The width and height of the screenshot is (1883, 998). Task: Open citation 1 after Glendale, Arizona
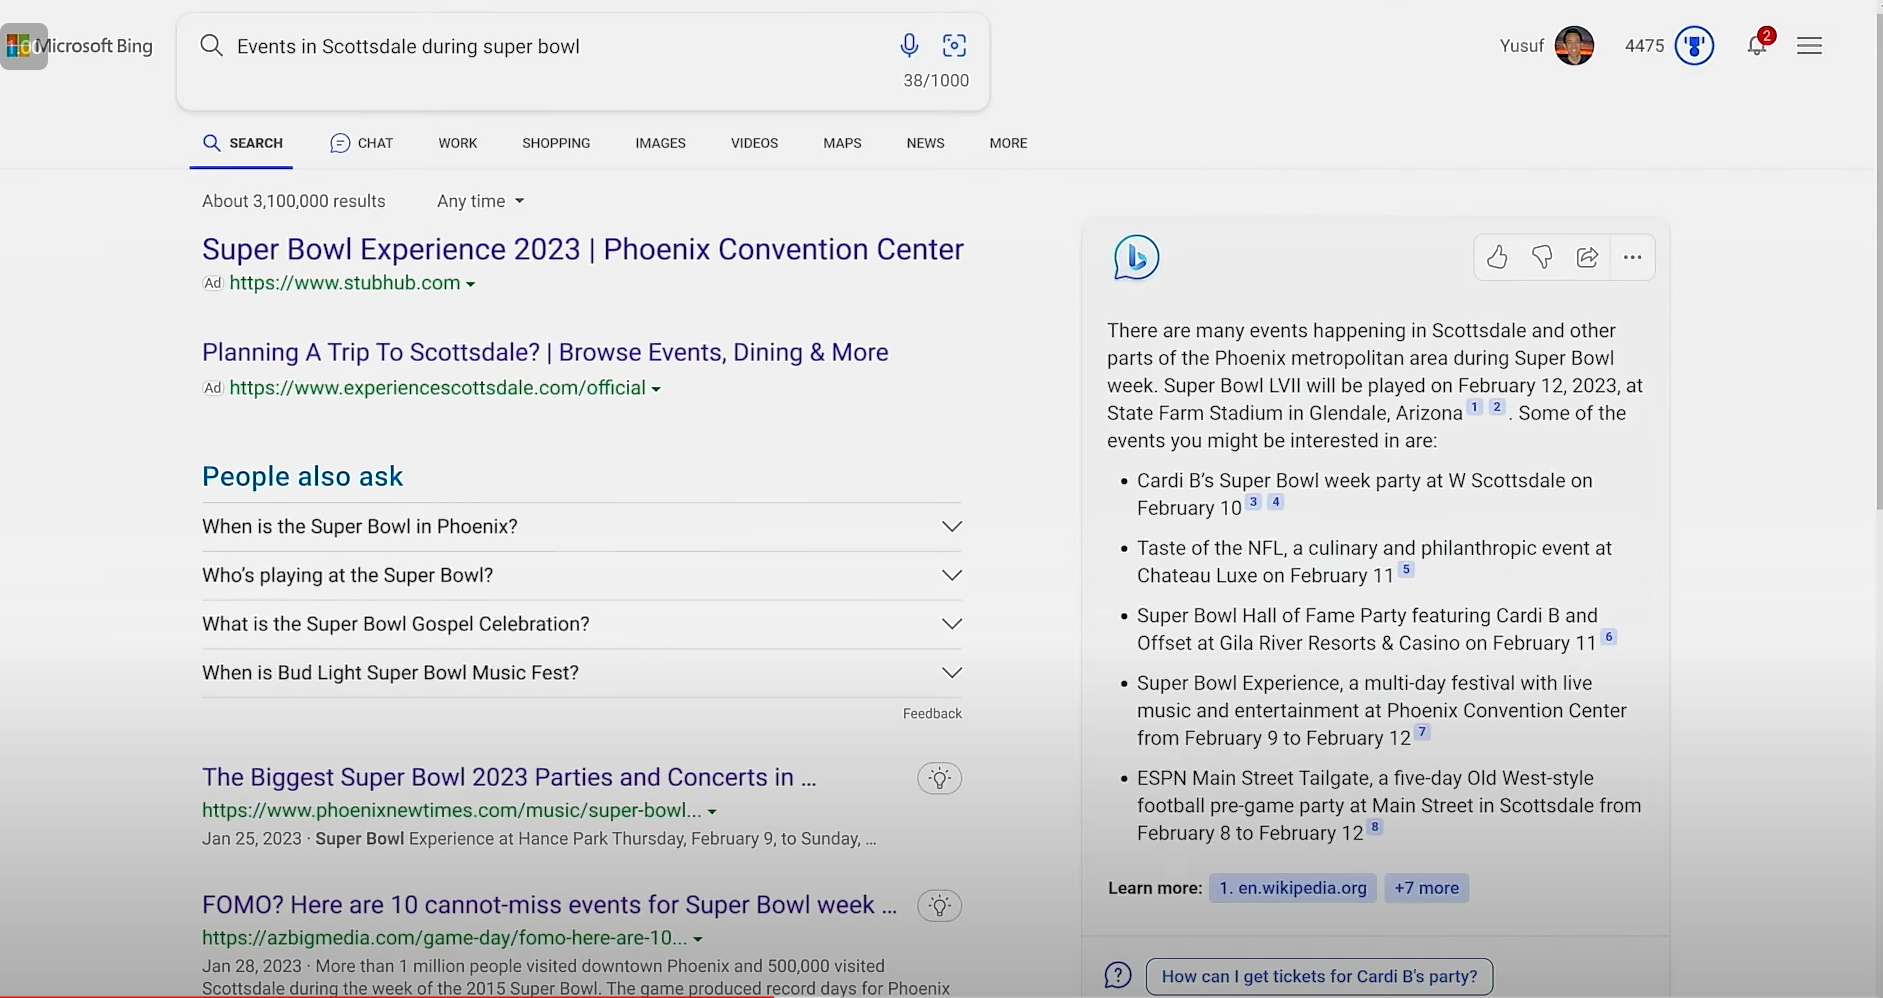click(1474, 407)
